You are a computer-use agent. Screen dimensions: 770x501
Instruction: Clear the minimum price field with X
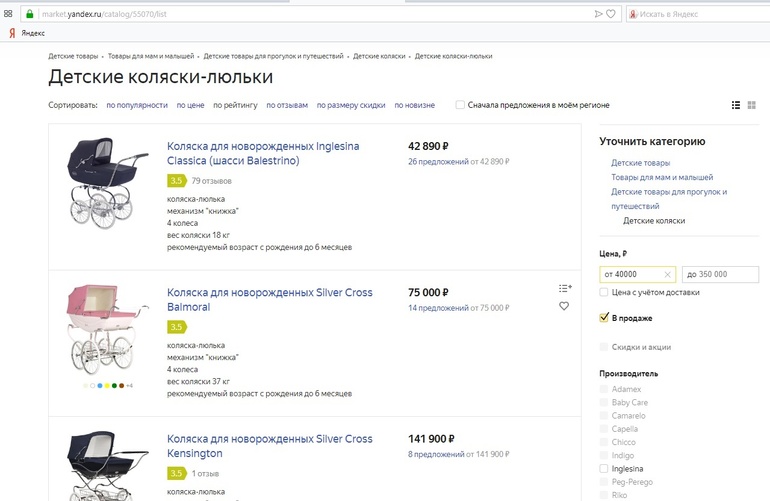668,274
